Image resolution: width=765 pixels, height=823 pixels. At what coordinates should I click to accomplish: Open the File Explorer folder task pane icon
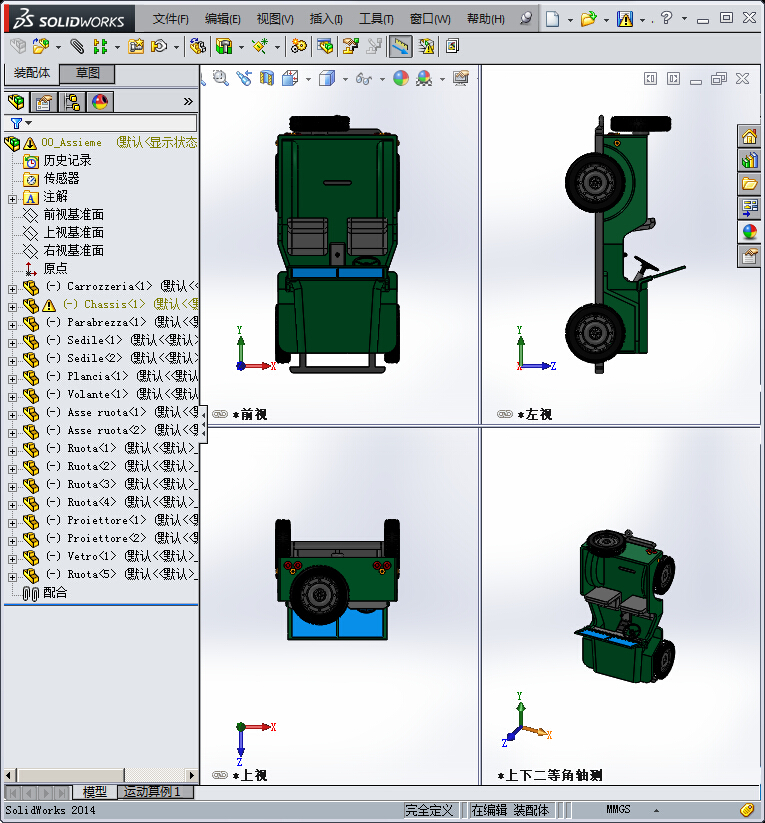pyautogui.click(x=749, y=184)
